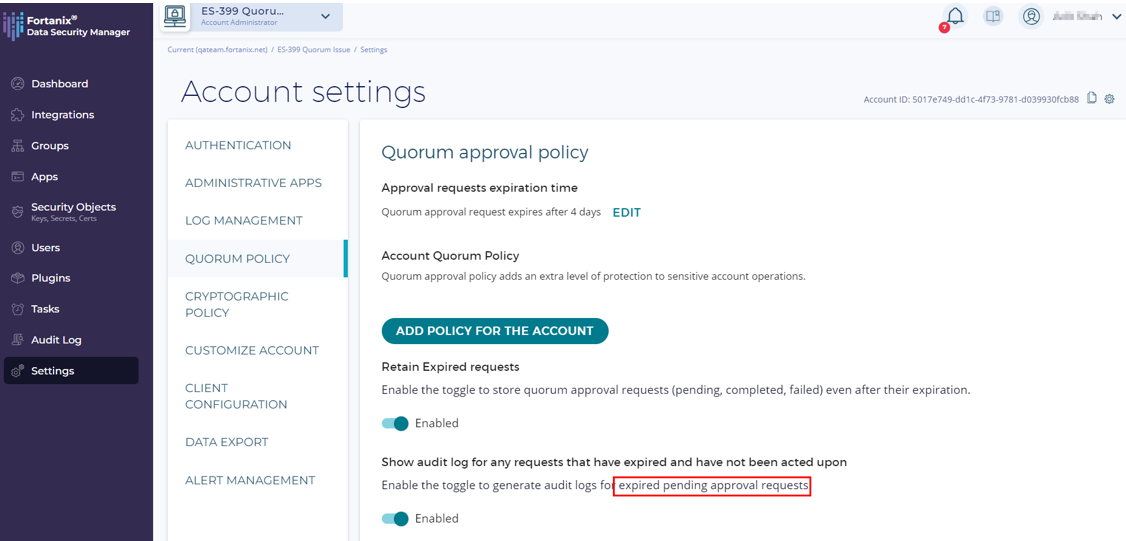Open the Authentication settings tab

click(x=238, y=145)
